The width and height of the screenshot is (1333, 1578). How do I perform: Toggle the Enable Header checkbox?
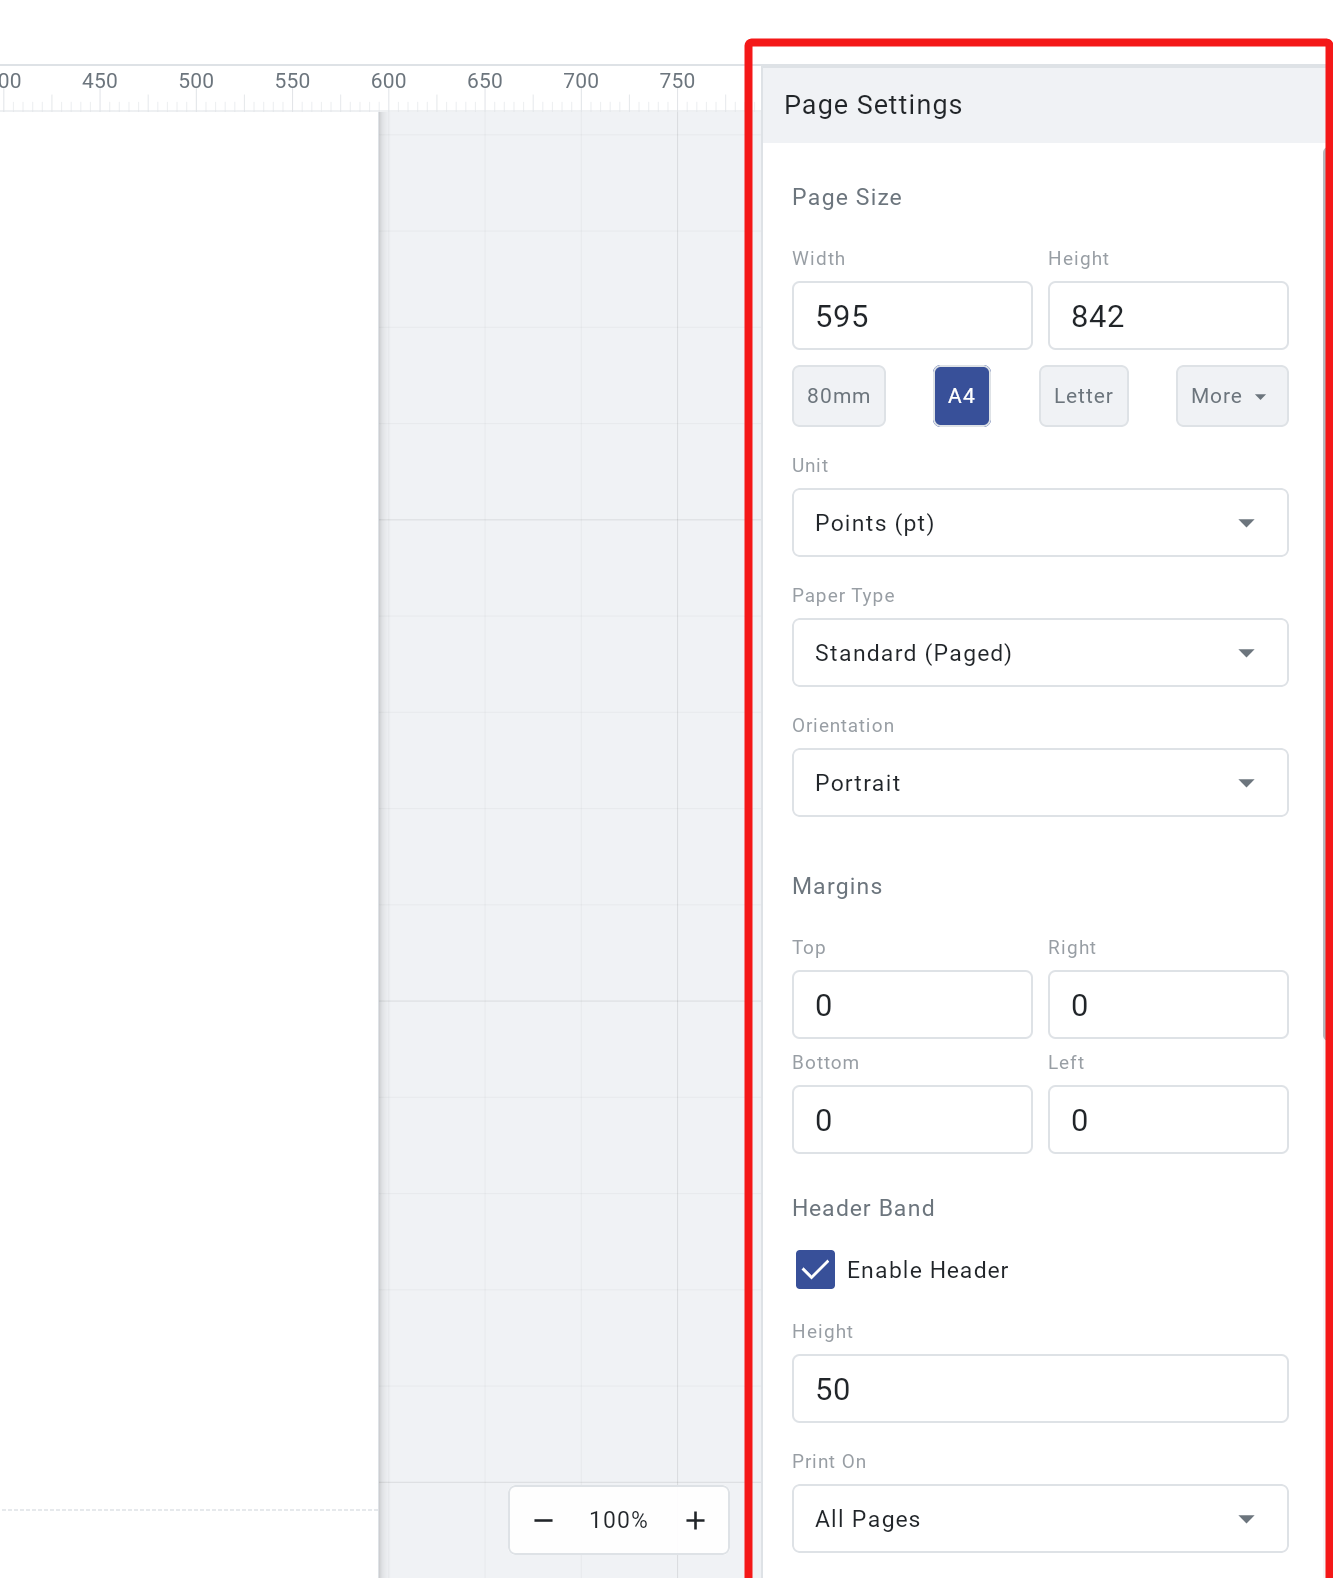point(815,1270)
